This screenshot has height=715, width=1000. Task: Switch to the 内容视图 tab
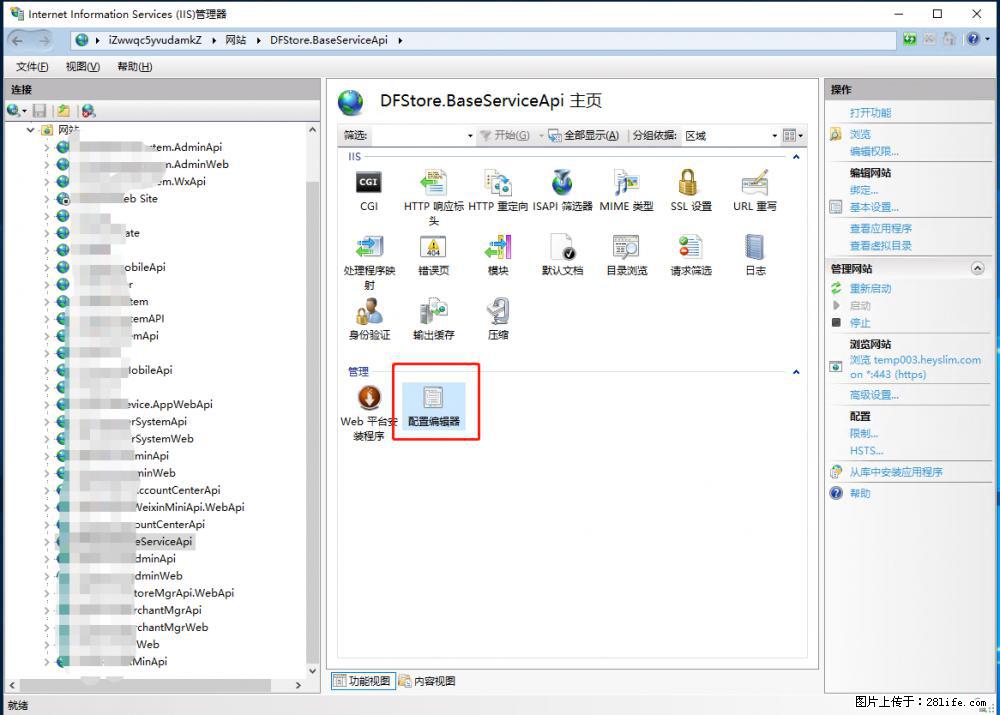[x=427, y=681]
